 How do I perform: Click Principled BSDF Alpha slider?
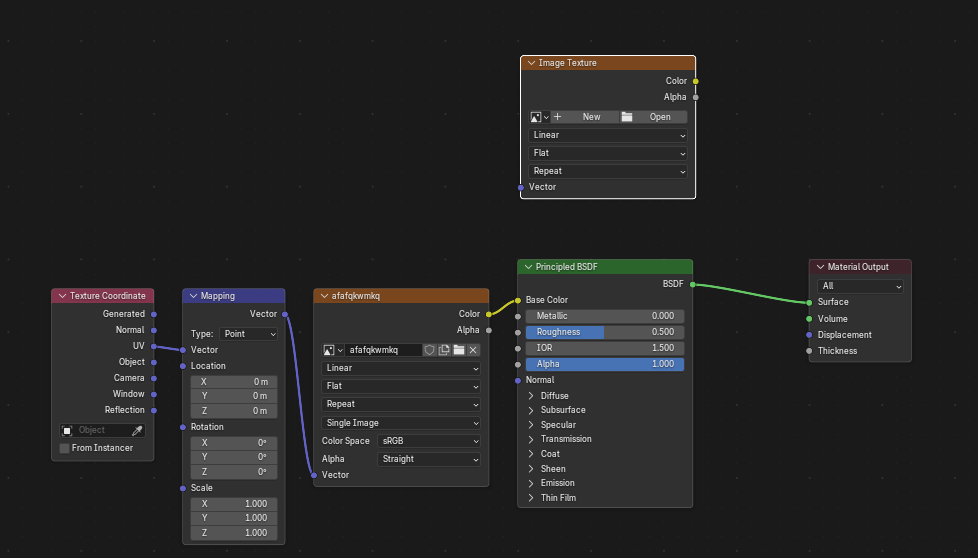(604, 364)
